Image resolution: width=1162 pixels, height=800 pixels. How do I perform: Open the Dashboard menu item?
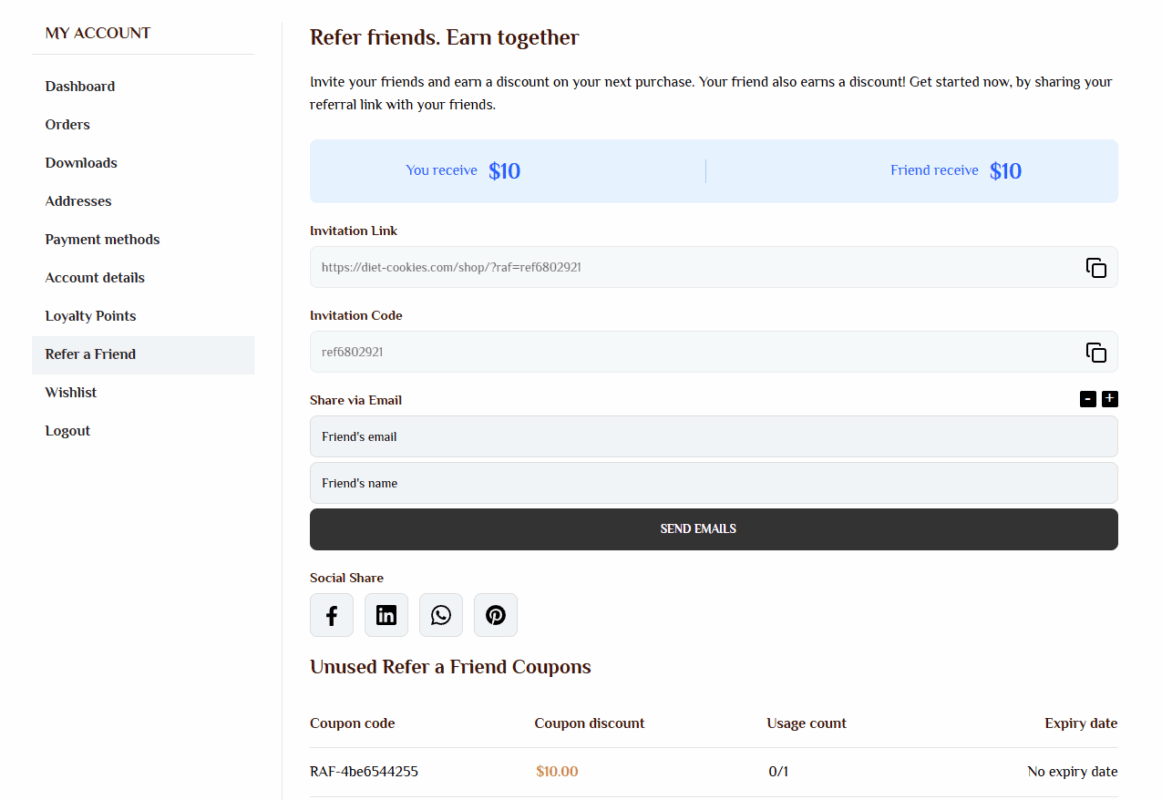[x=80, y=86]
